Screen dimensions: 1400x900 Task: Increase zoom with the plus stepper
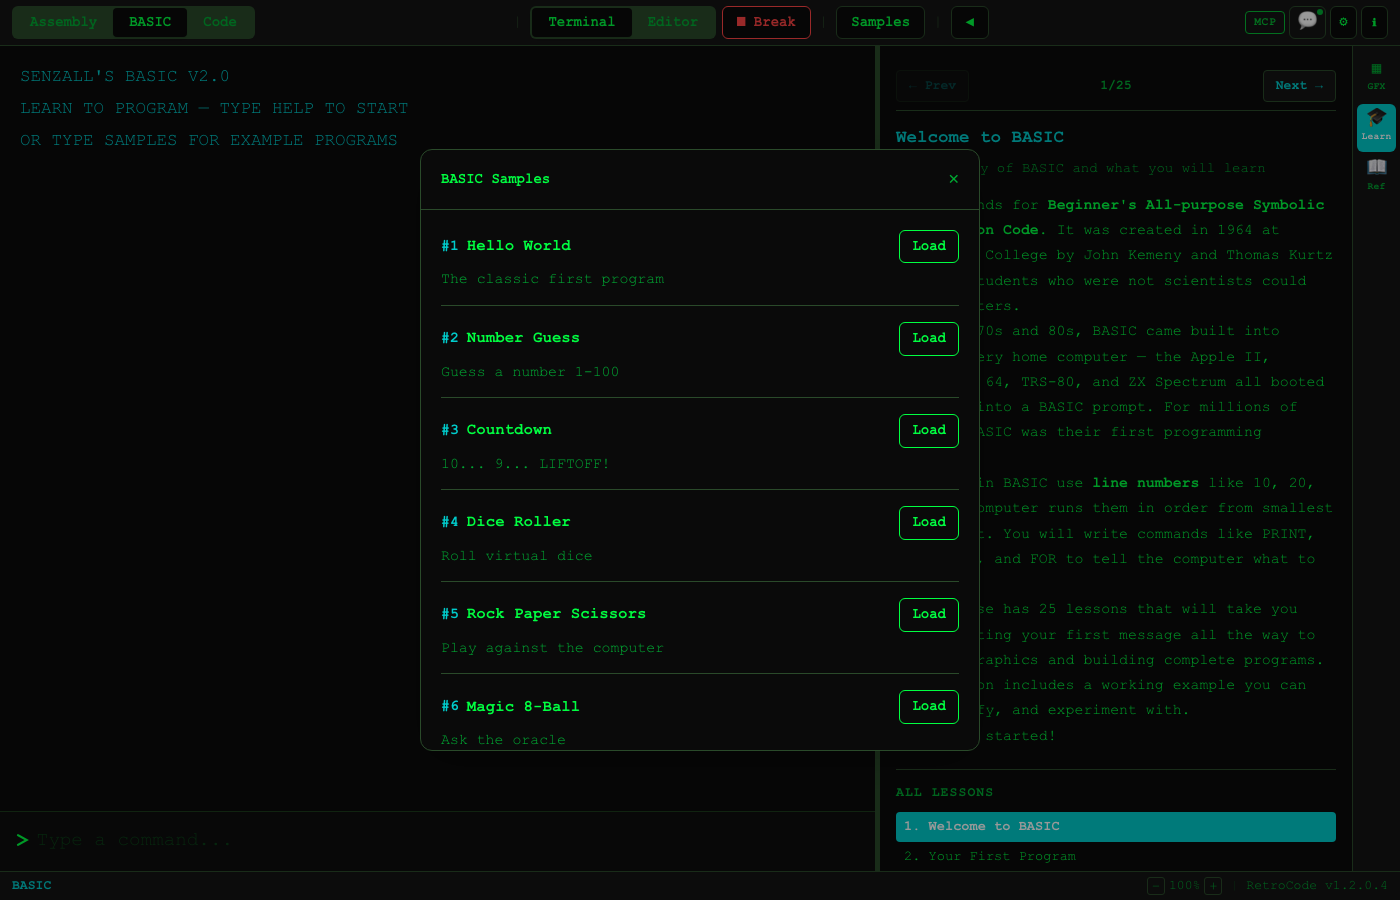(1212, 886)
